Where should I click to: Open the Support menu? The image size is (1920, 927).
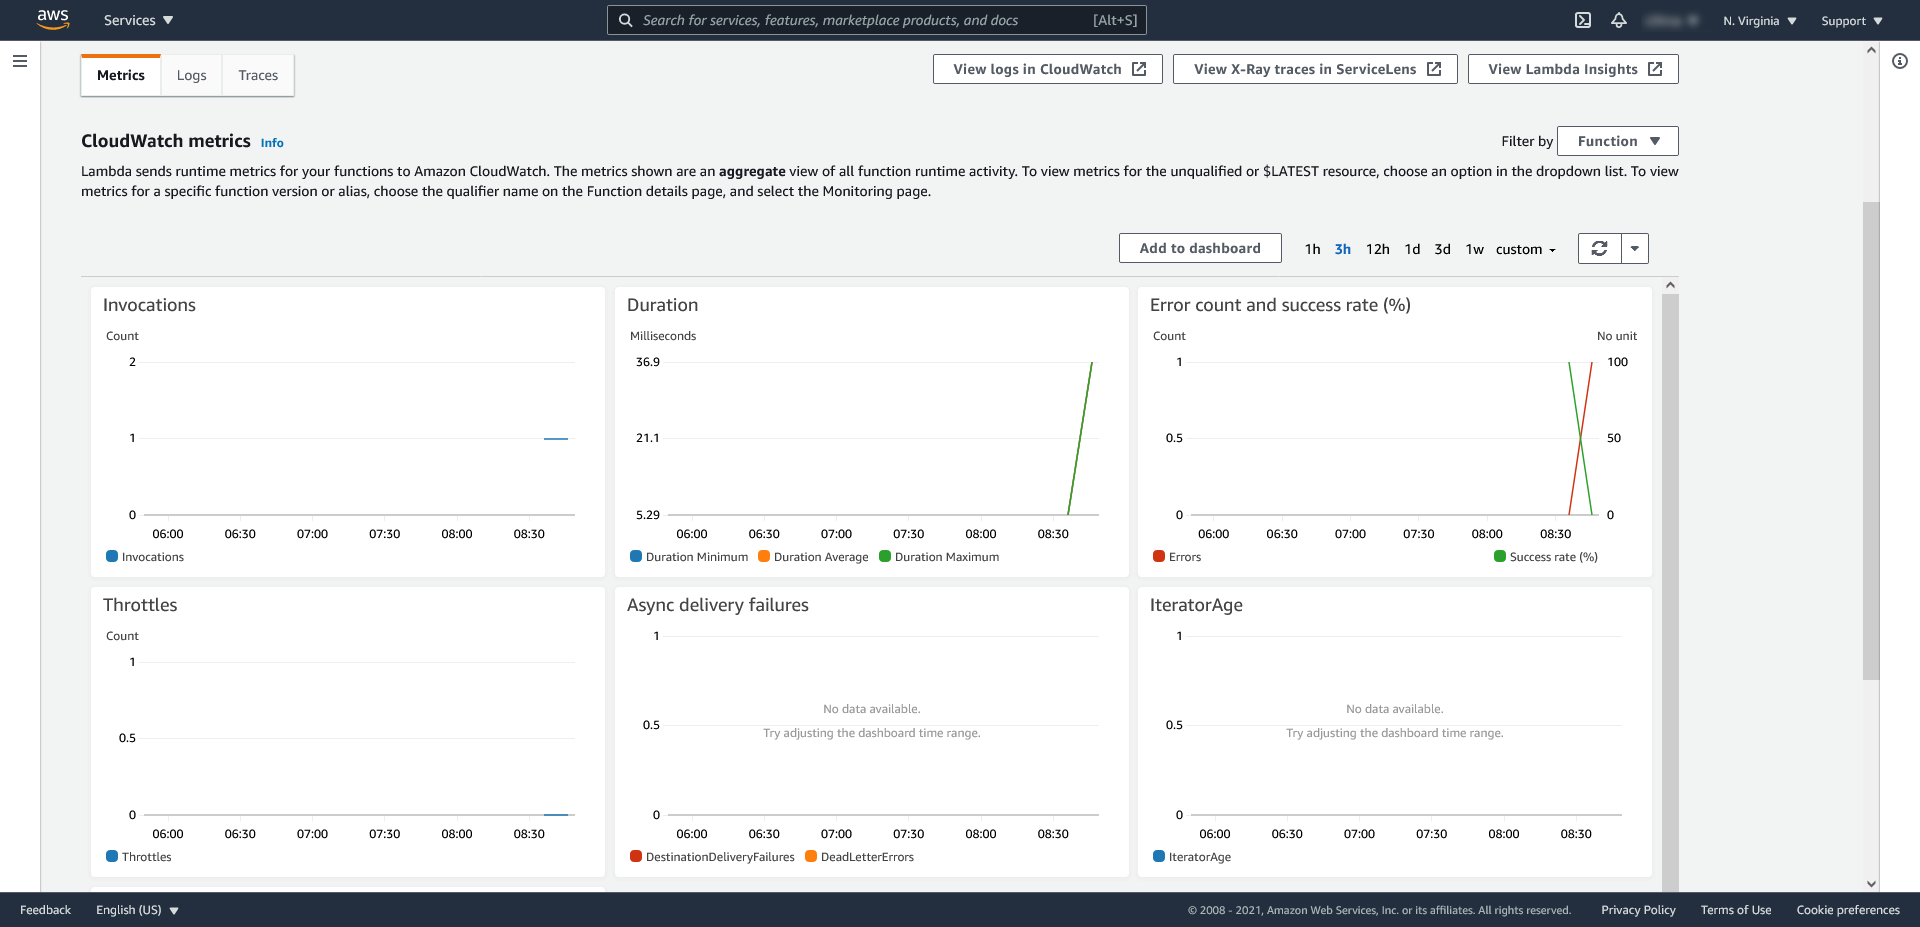[1852, 20]
